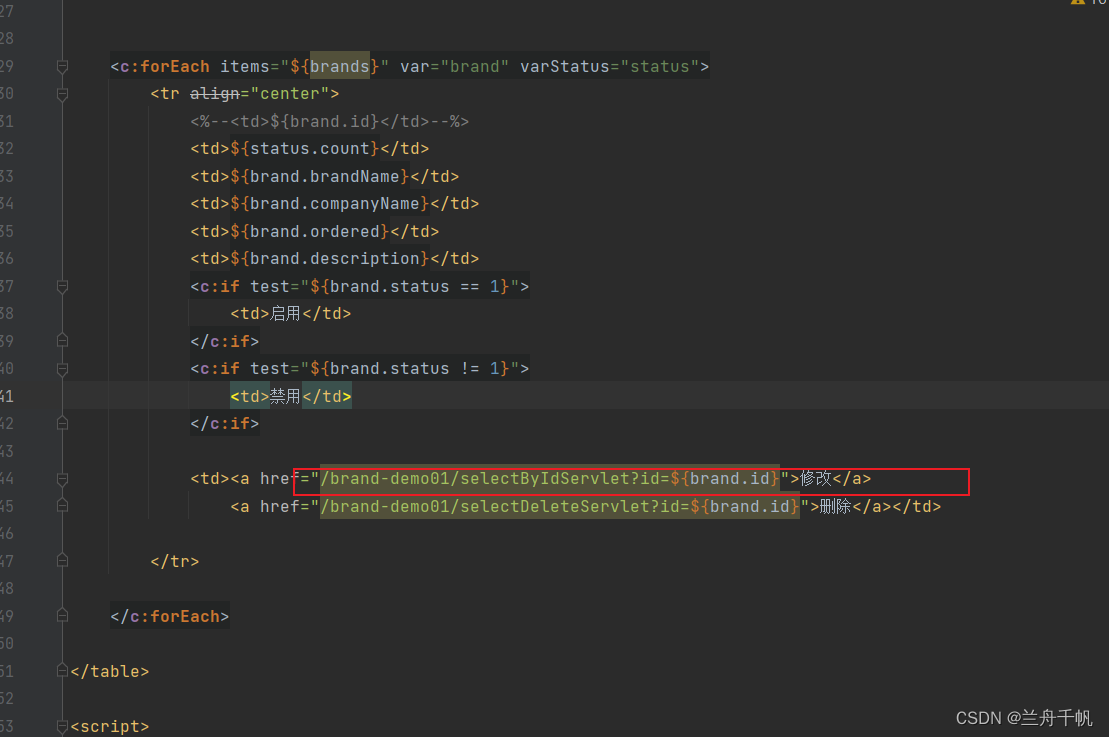Fold the c:if brand.status != 1 block
The image size is (1109, 737).
[62, 368]
